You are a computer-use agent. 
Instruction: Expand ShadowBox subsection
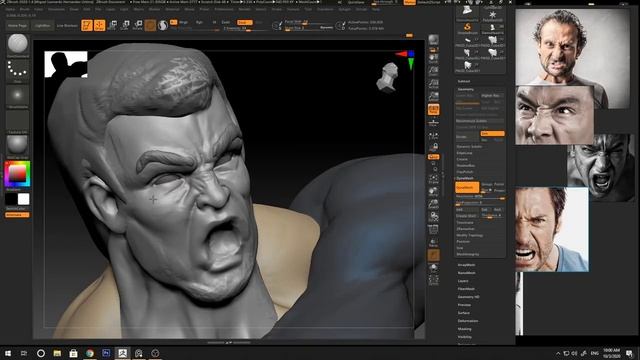point(466,166)
